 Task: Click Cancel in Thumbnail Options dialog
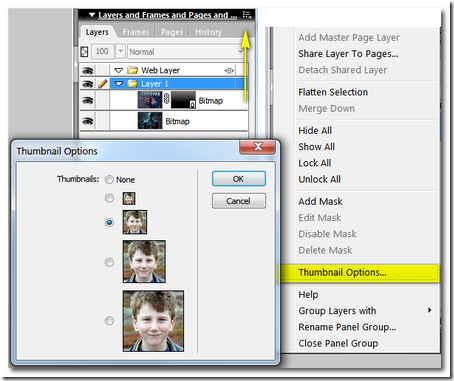pyautogui.click(x=239, y=201)
